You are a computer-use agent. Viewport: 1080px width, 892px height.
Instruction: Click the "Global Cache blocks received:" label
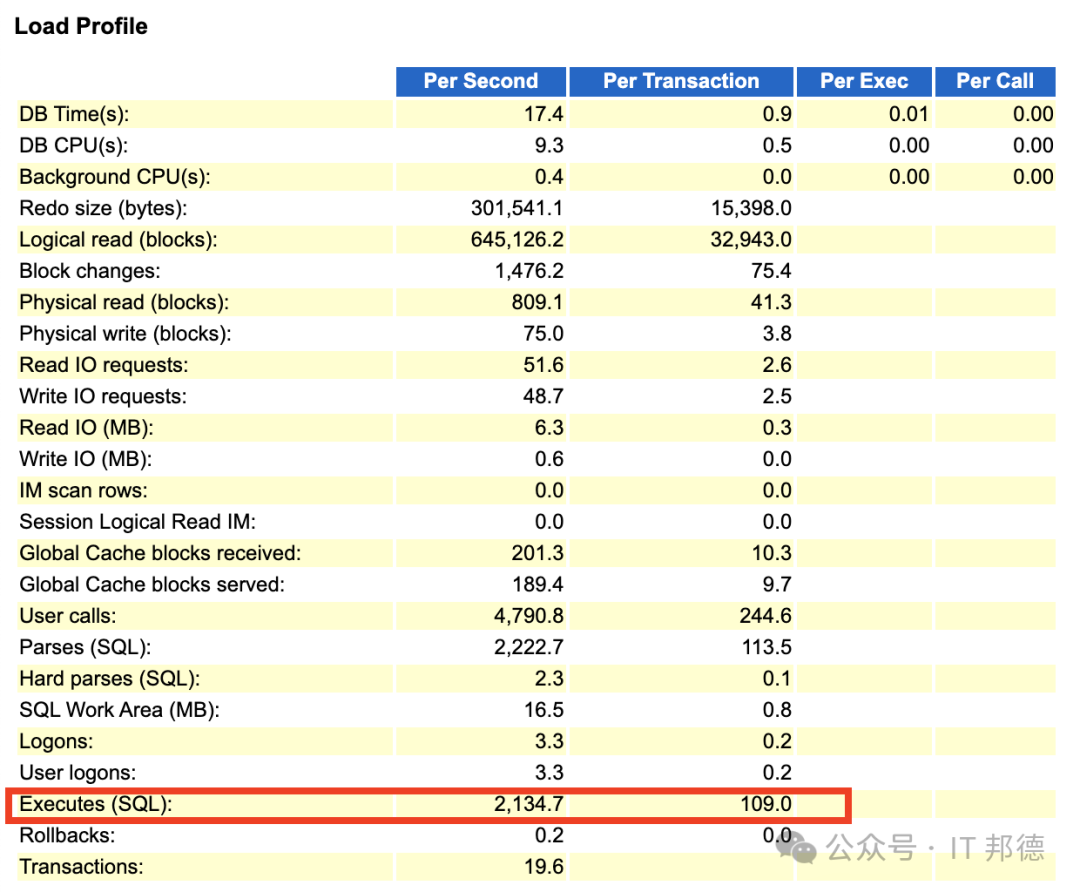[x=160, y=553]
